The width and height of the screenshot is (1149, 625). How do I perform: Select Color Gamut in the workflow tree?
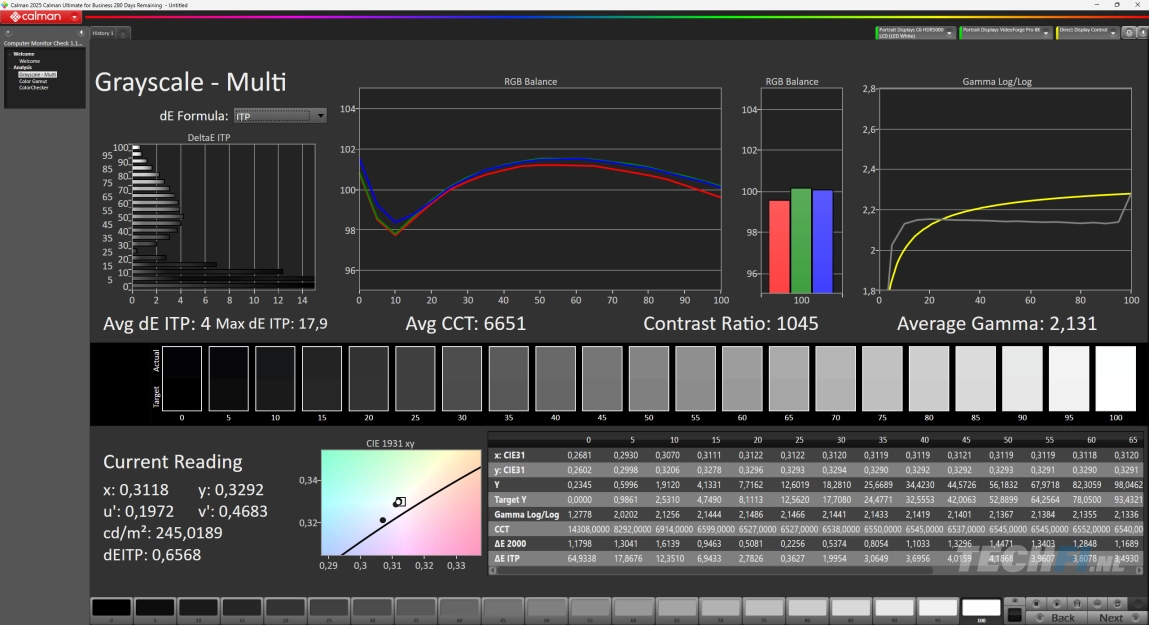34,81
